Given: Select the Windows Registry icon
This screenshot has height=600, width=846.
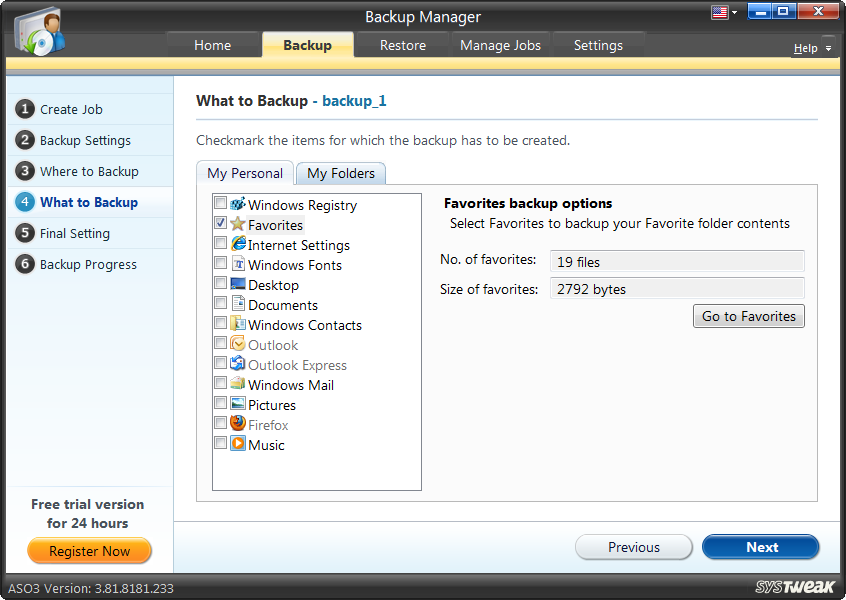Looking at the screenshot, I should (x=237, y=205).
